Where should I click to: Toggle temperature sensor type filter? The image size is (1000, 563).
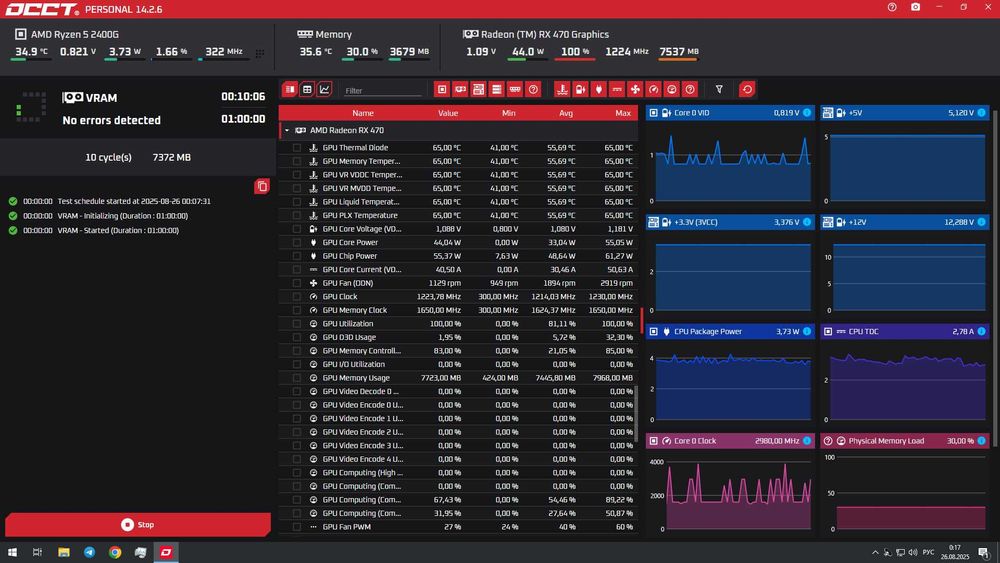coord(562,89)
